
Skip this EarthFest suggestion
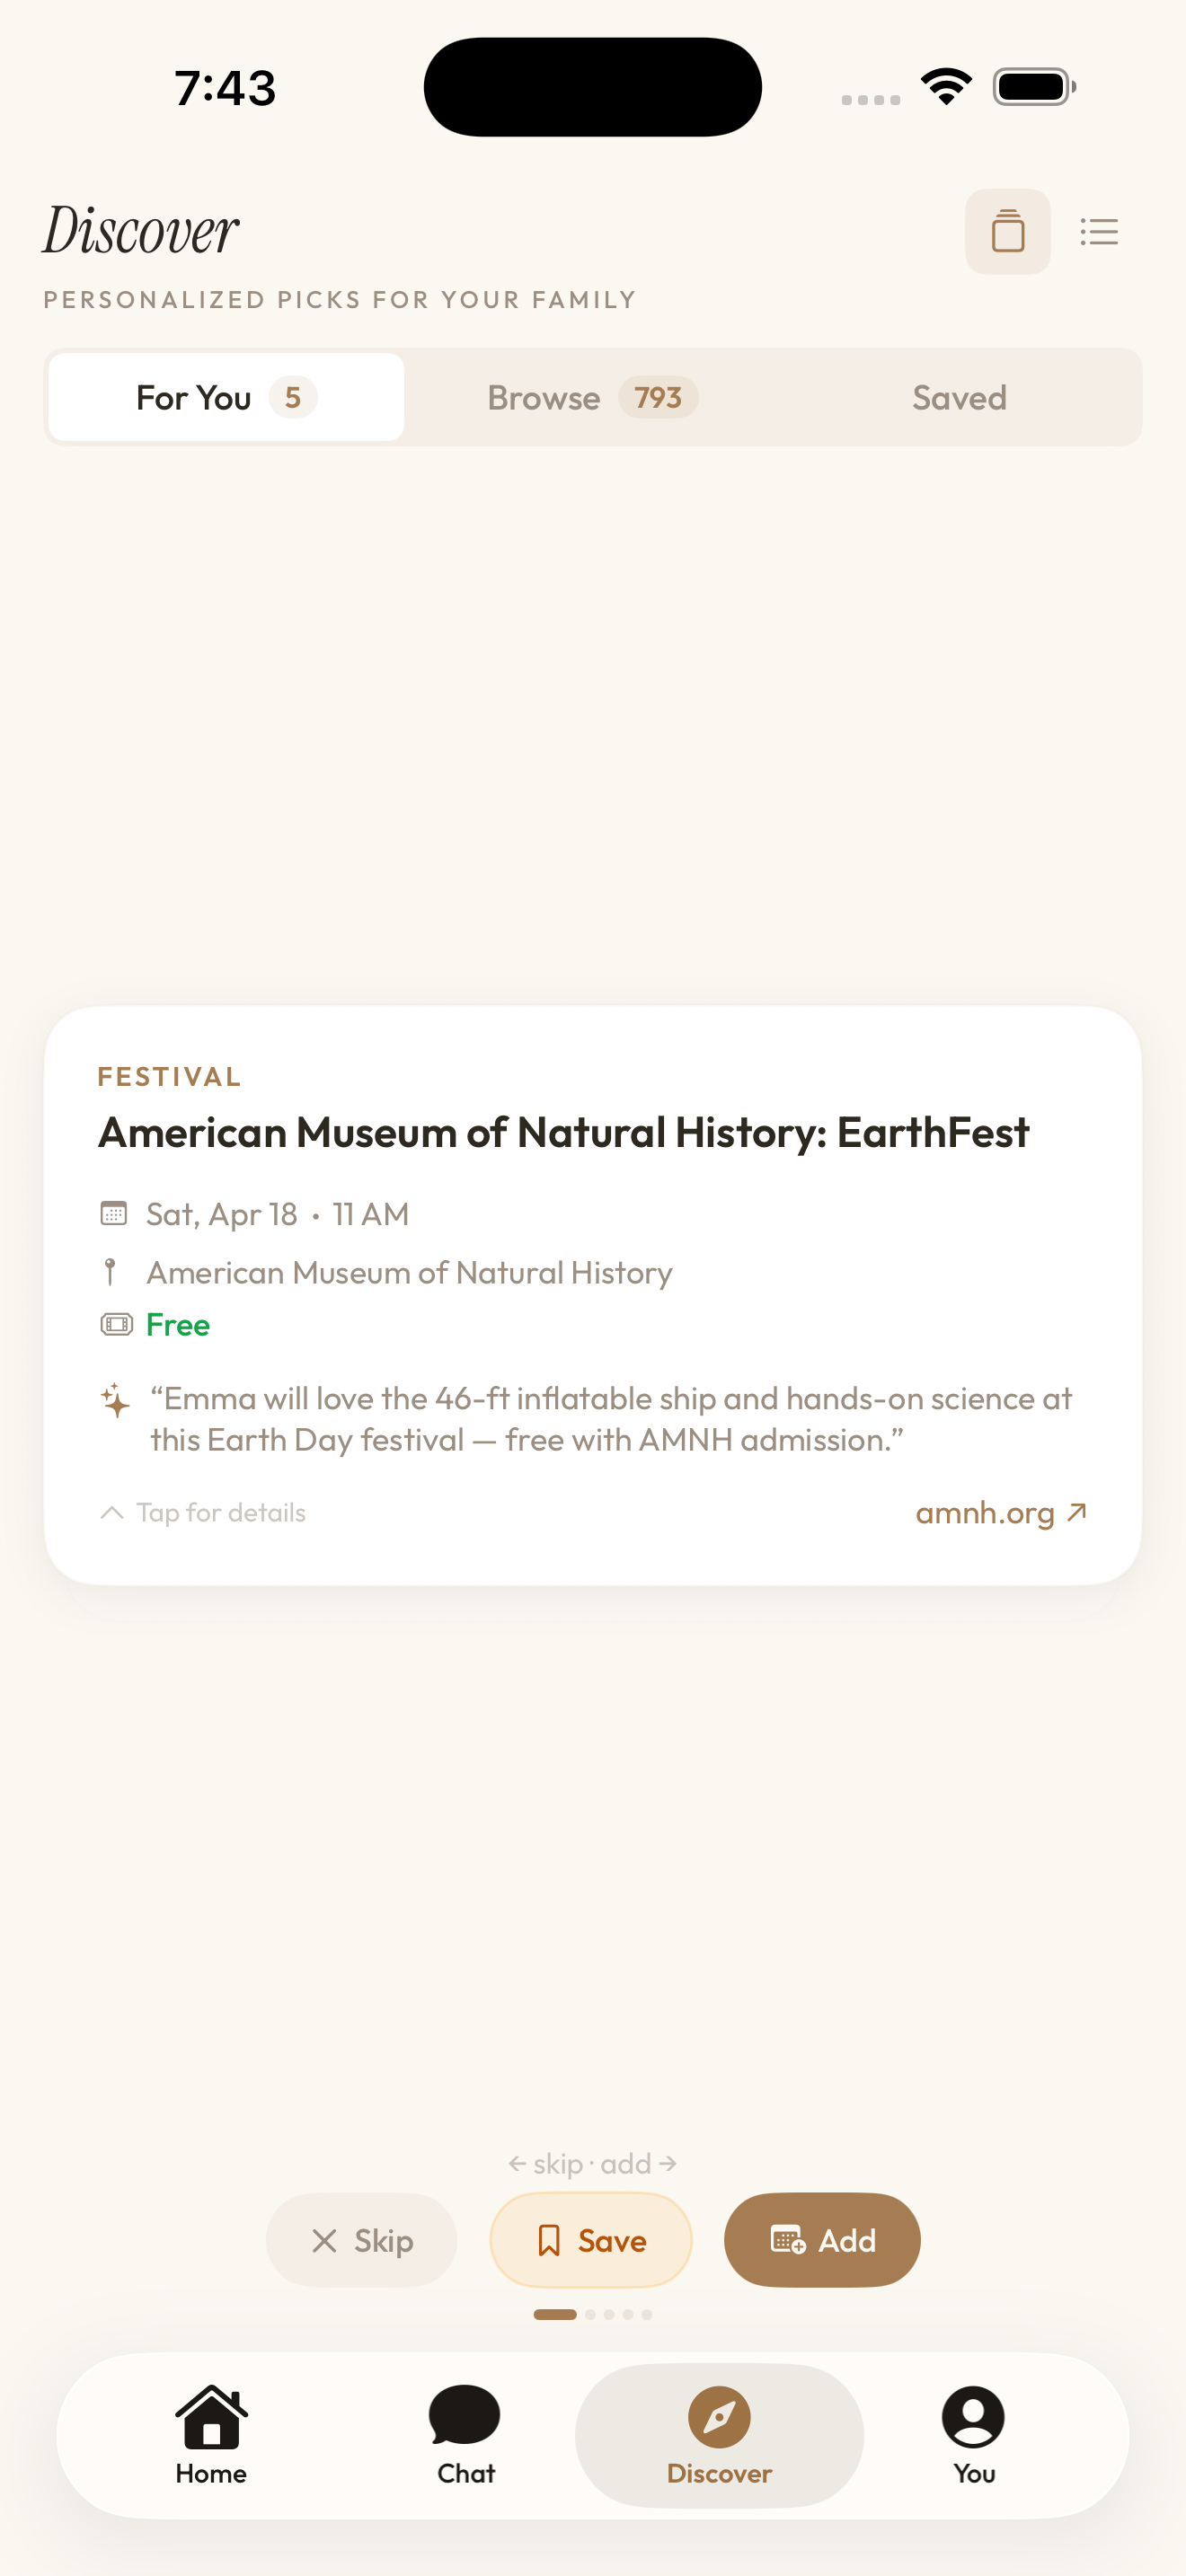pyautogui.click(x=361, y=2240)
